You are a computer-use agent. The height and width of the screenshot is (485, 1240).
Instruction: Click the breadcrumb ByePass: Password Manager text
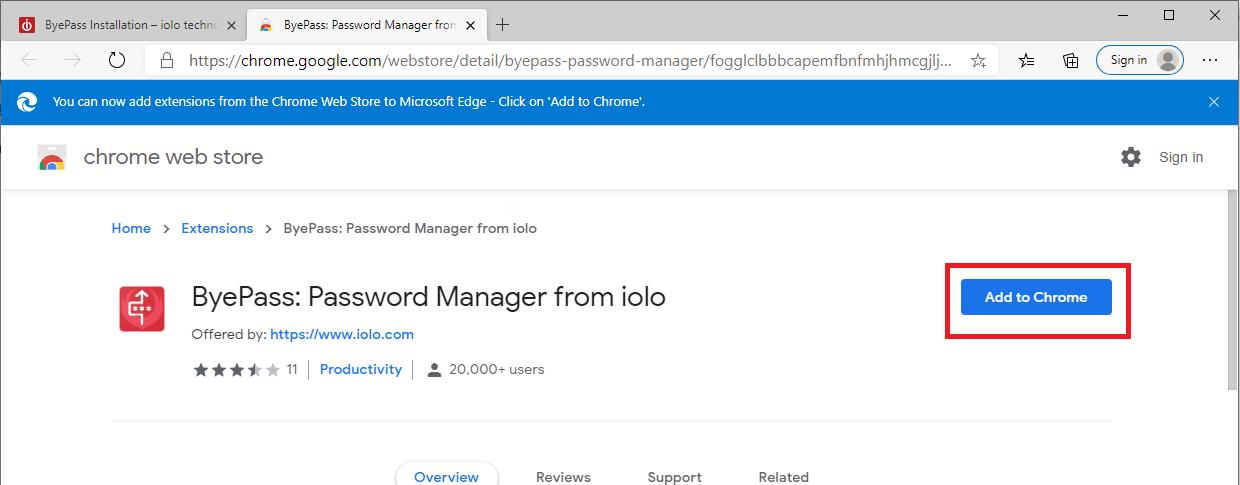[410, 228]
